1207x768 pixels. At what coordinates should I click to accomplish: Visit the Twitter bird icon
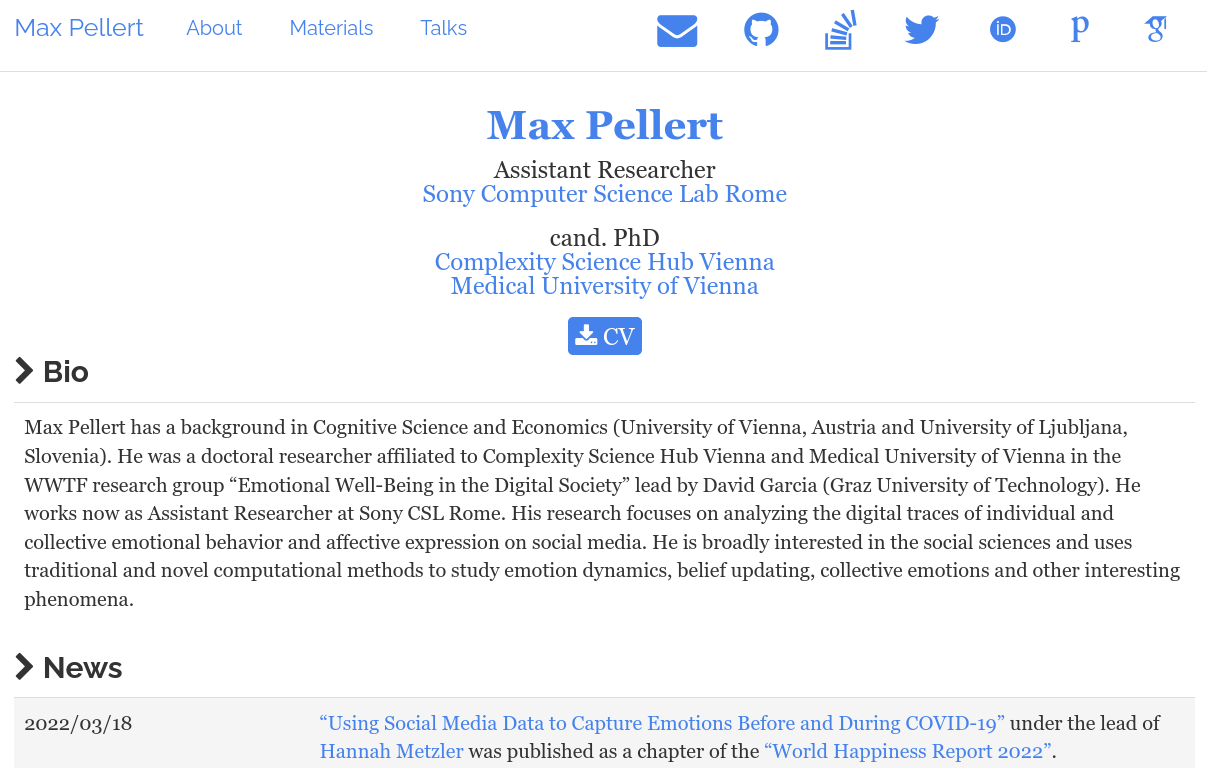pos(921,30)
